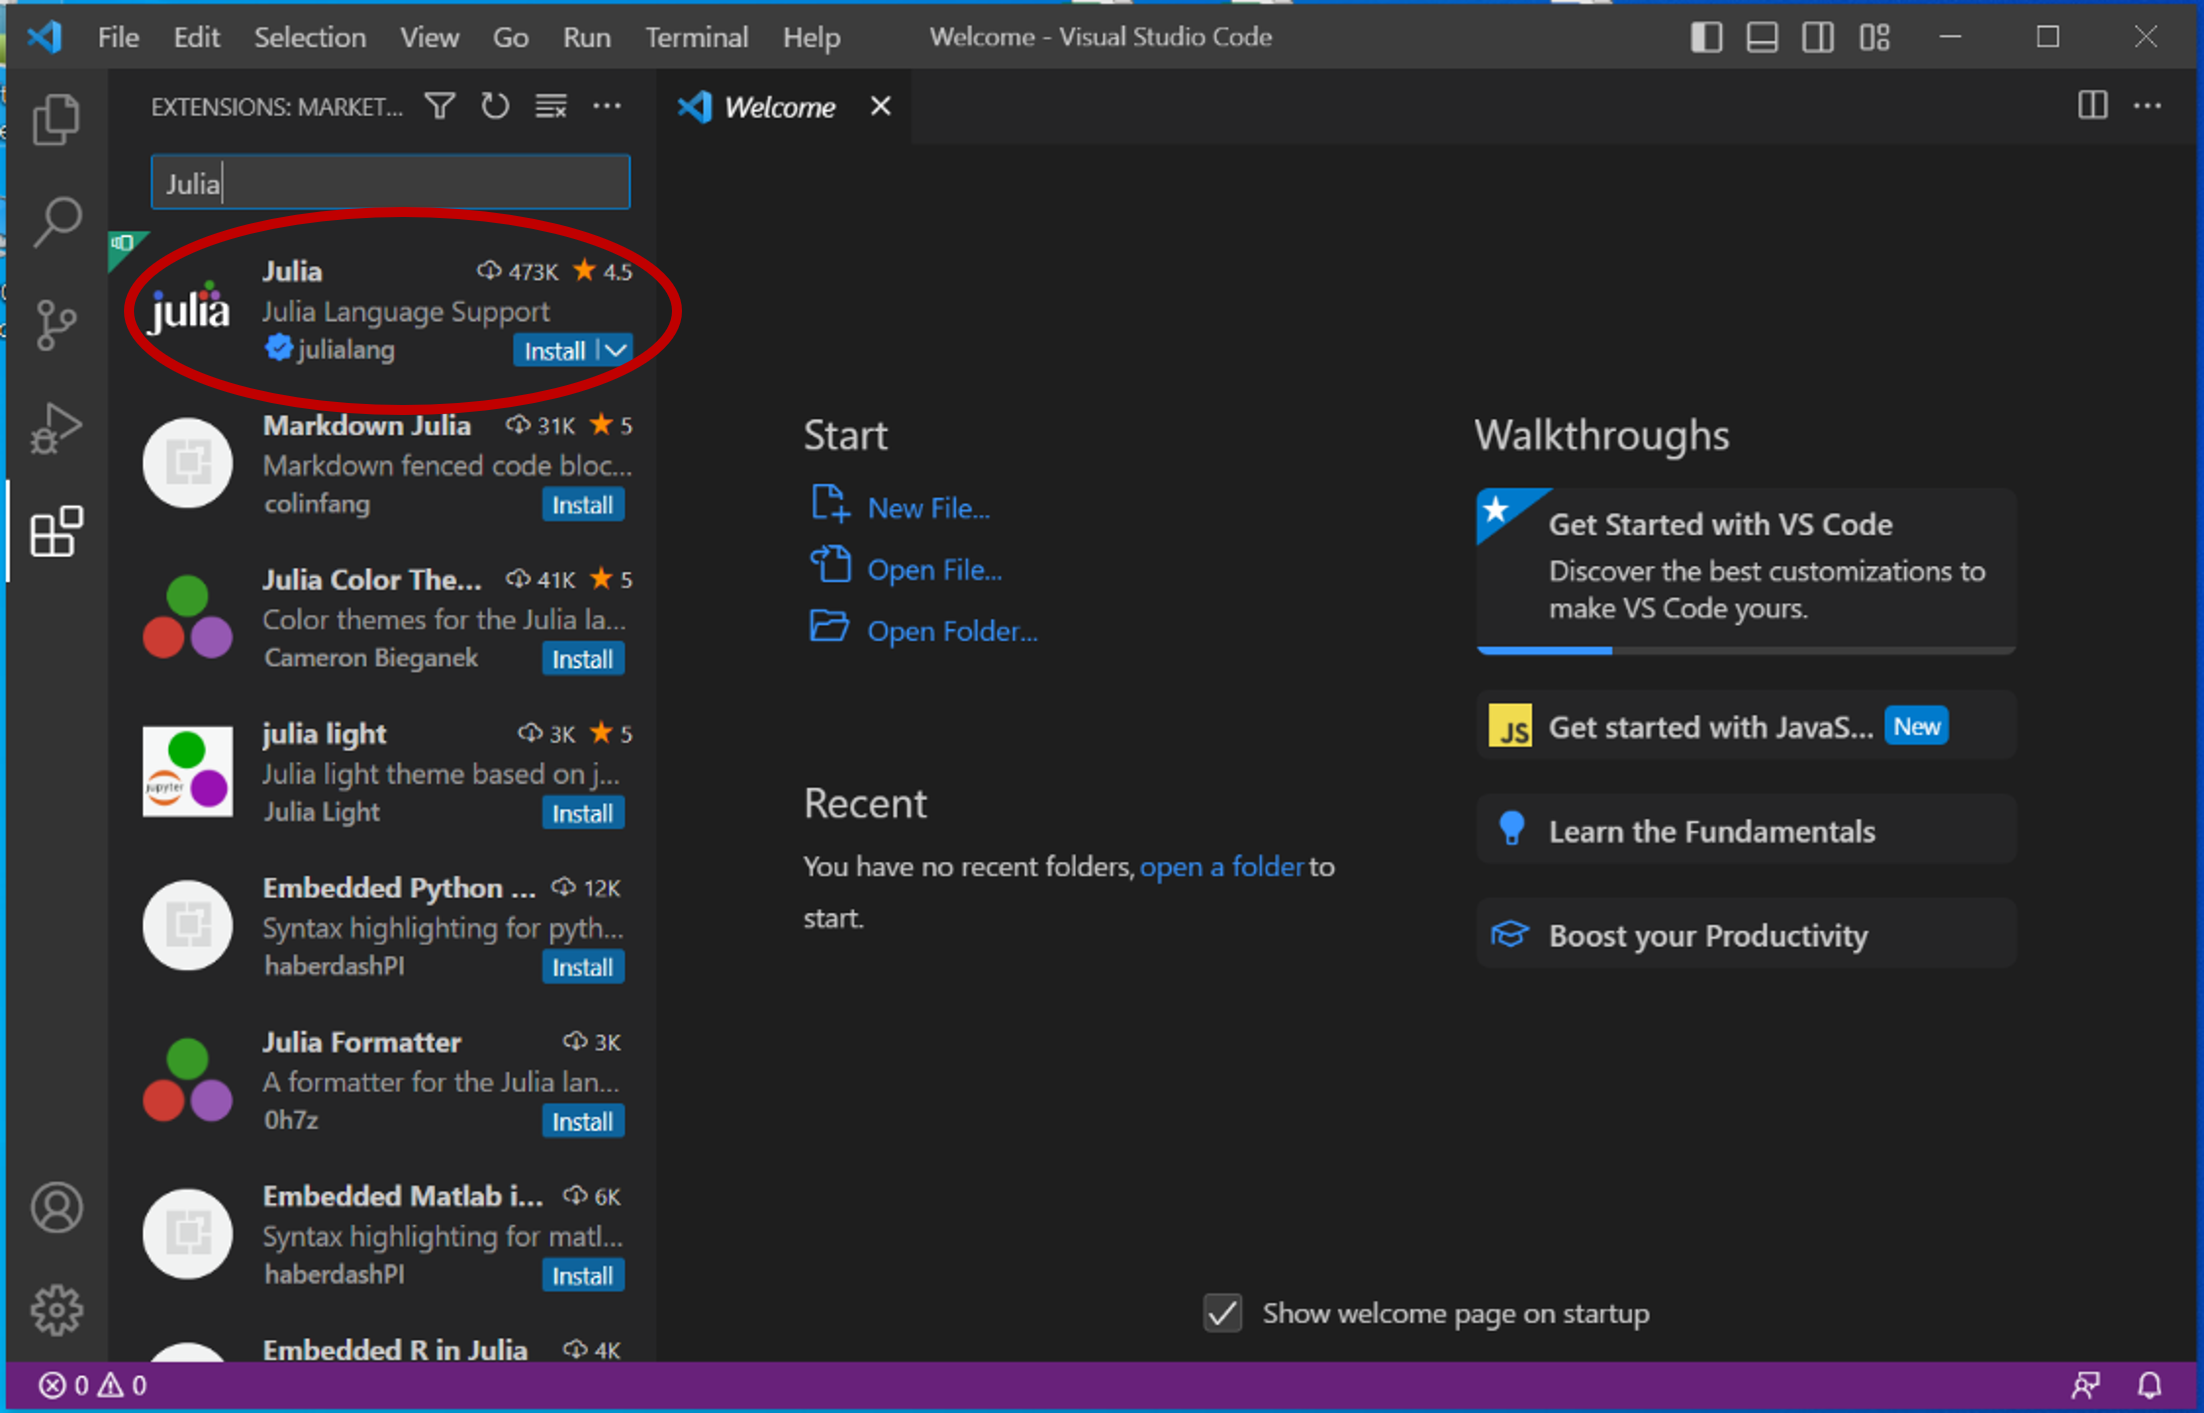Click the extensions search input field

pos(390,183)
